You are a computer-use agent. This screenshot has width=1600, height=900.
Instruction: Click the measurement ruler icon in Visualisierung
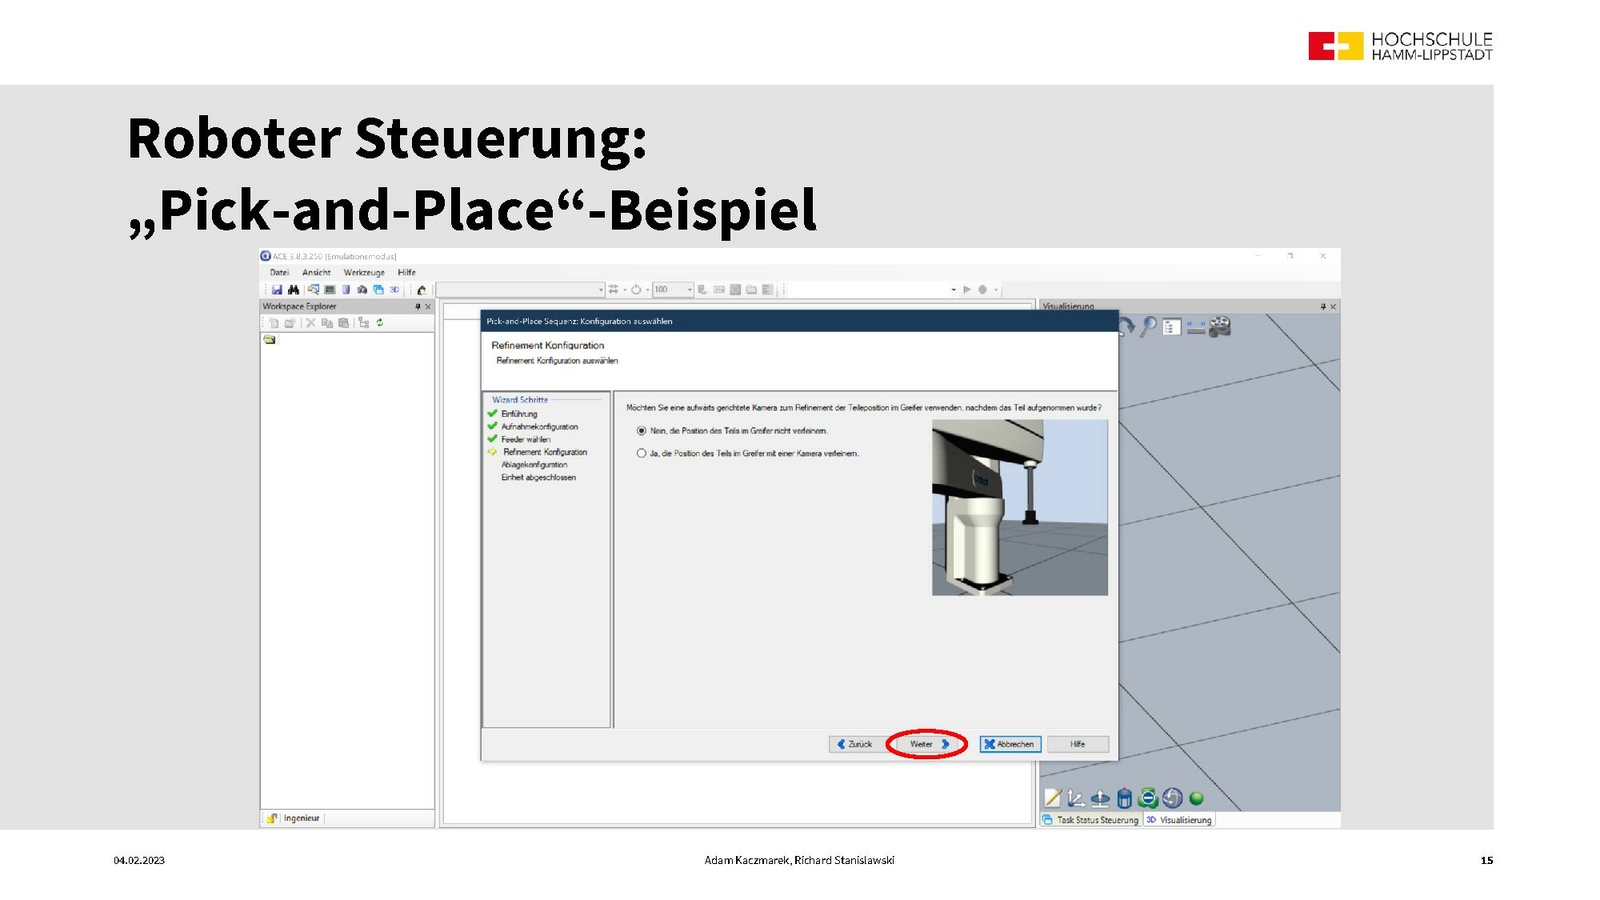click(x=1195, y=326)
